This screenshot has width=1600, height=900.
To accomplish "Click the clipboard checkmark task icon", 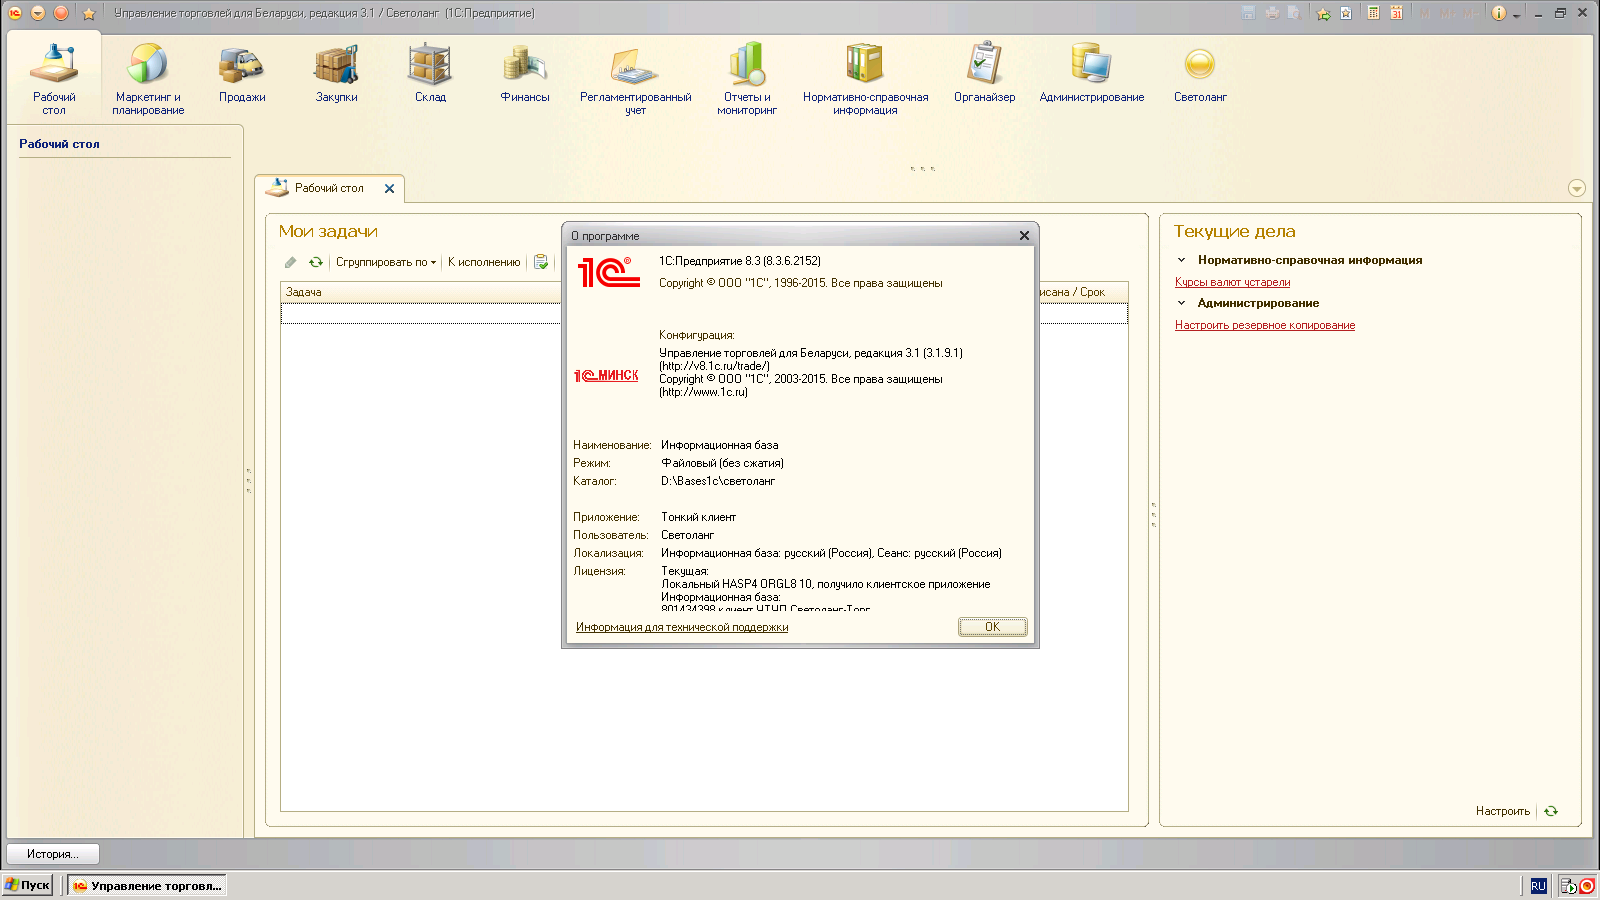I will (541, 262).
